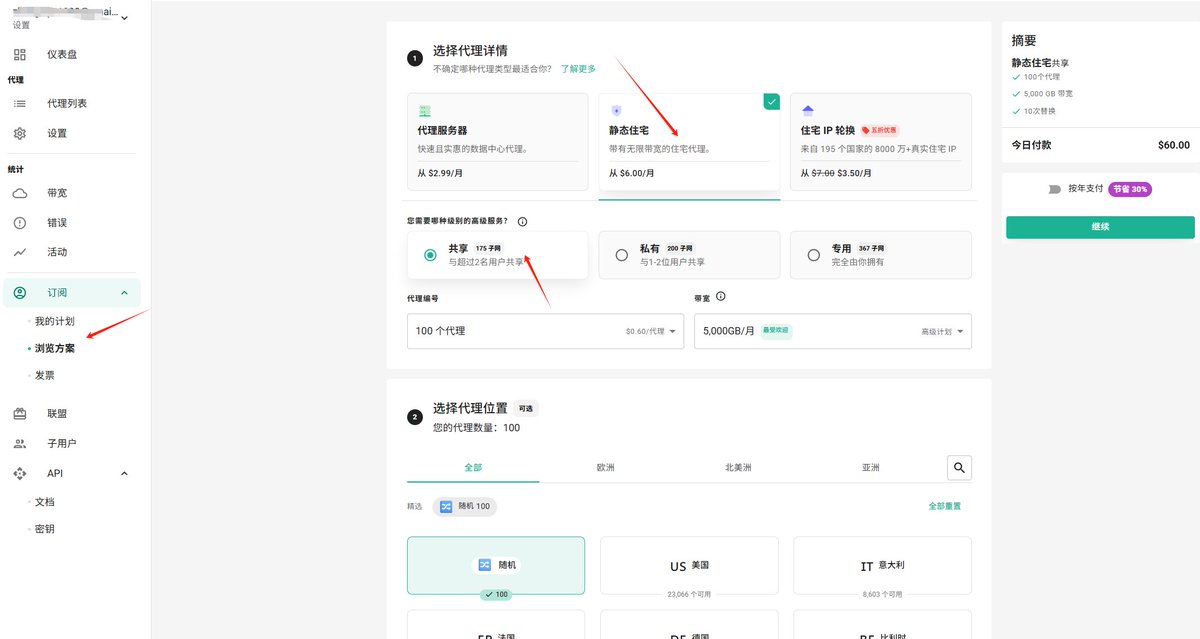
Task: Click 100个代理 in the summary
Action: point(1041,76)
